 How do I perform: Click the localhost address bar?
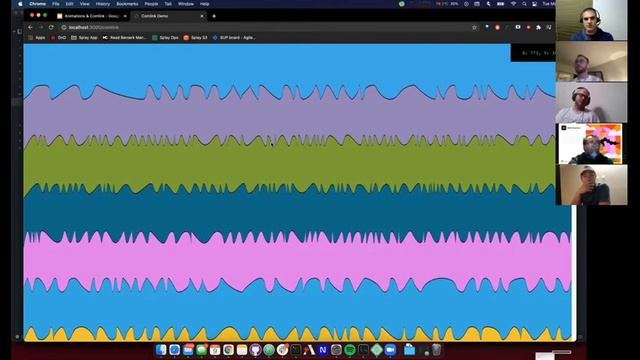[x=265, y=27]
